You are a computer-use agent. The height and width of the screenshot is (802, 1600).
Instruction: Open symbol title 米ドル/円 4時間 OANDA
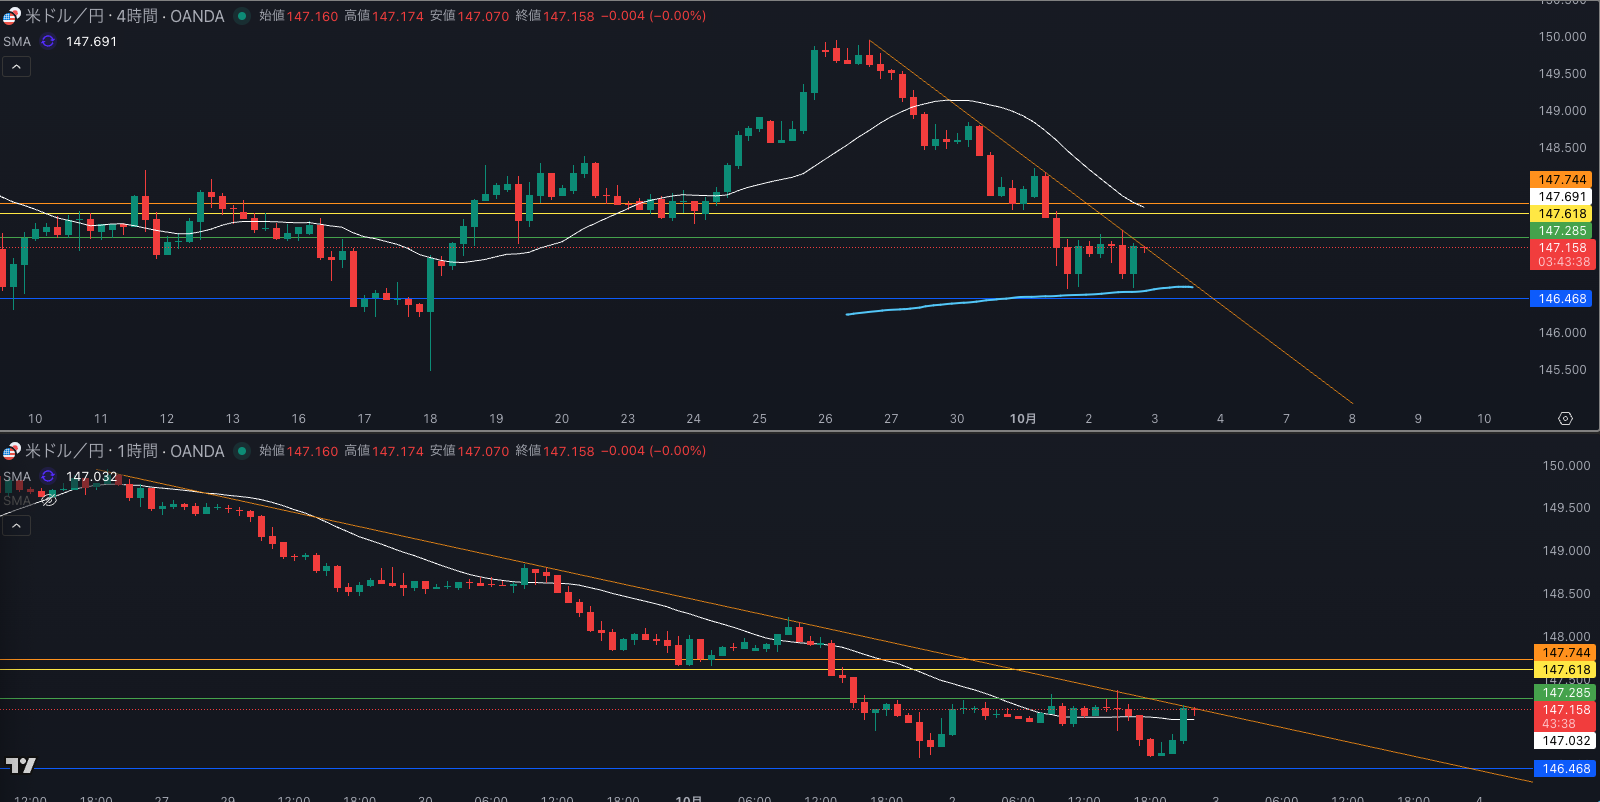[124, 16]
